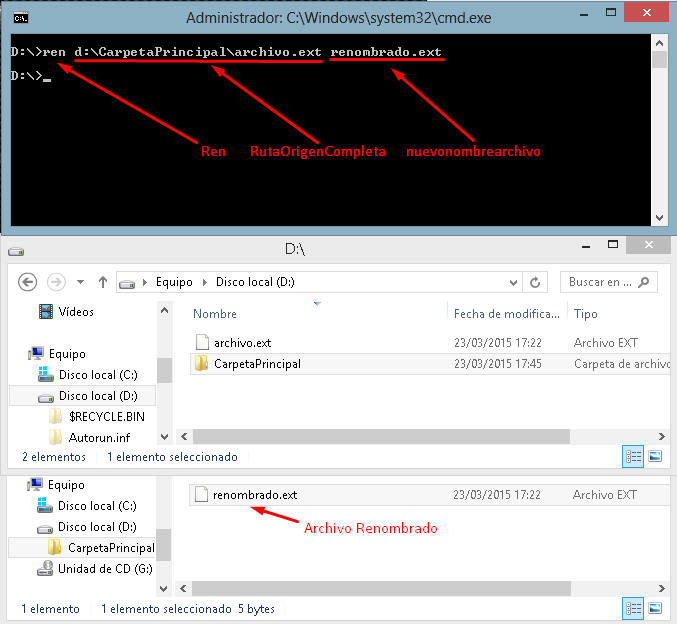
Task: Select Disco local (C:) in lower navigation pane
Action: click(x=87, y=506)
